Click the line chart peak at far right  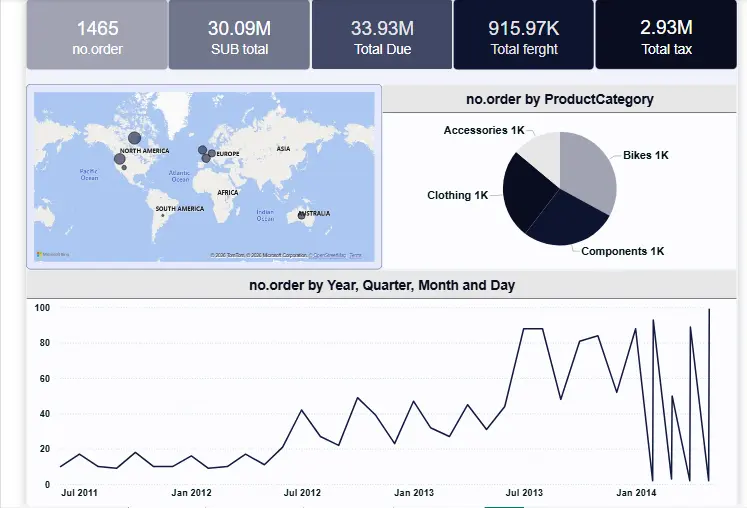(709, 309)
